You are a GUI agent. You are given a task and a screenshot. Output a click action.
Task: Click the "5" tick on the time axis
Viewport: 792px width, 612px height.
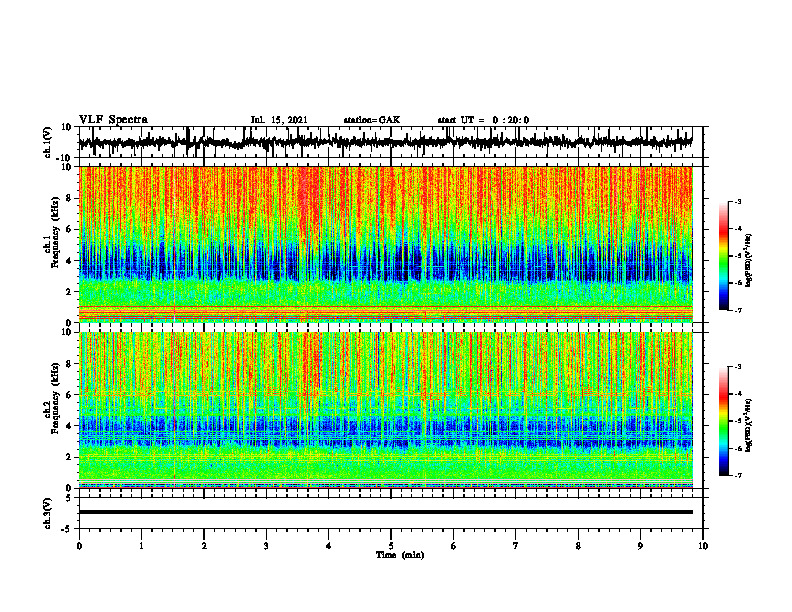point(391,546)
